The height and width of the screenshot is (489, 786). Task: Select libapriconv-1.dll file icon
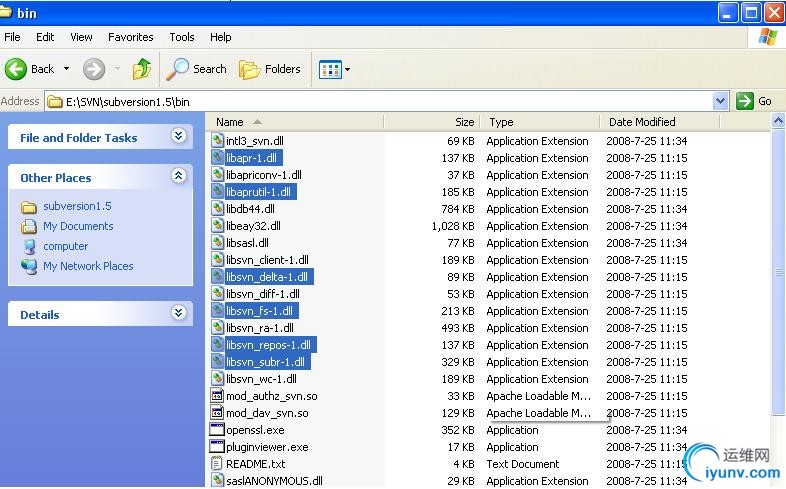[x=217, y=174]
